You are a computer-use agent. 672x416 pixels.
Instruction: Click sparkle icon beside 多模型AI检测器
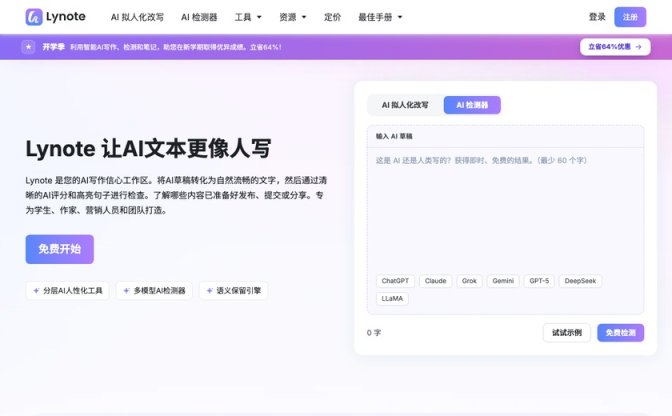pyautogui.click(x=126, y=290)
